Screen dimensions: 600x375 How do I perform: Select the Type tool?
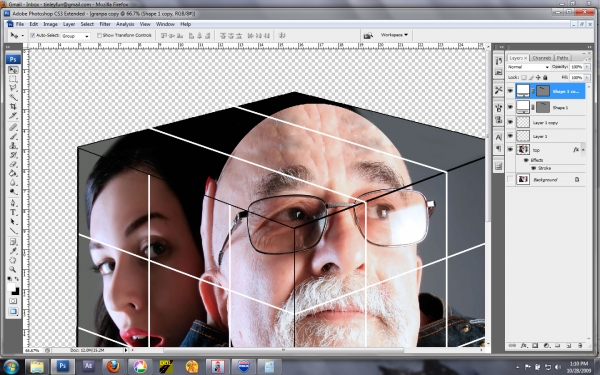[x=13, y=212]
